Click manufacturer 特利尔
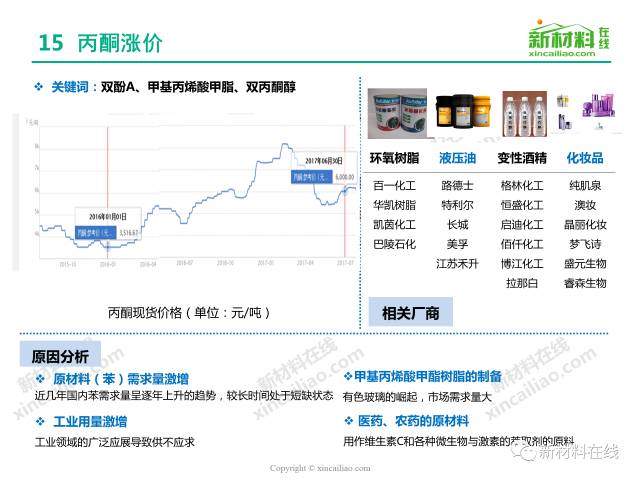The width and height of the screenshot is (640, 480). [x=457, y=205]
